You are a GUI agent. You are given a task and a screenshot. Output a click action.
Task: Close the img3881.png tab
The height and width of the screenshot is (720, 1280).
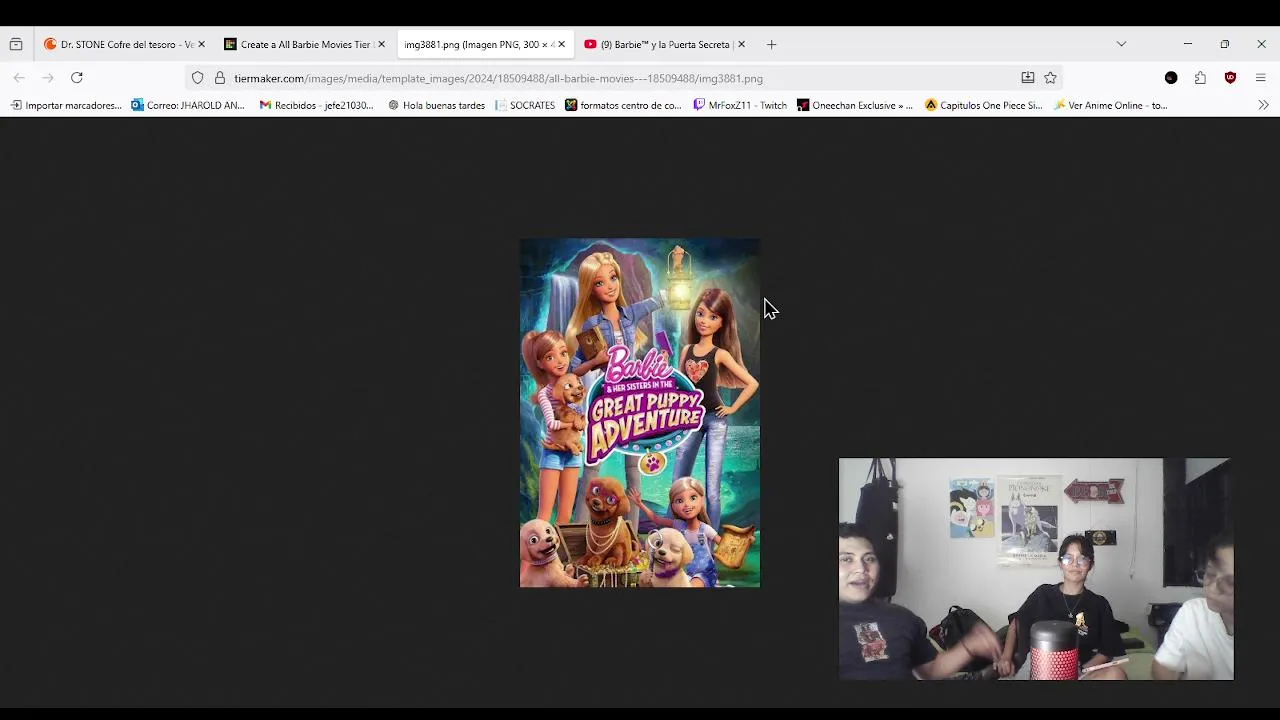click(561, 44)
